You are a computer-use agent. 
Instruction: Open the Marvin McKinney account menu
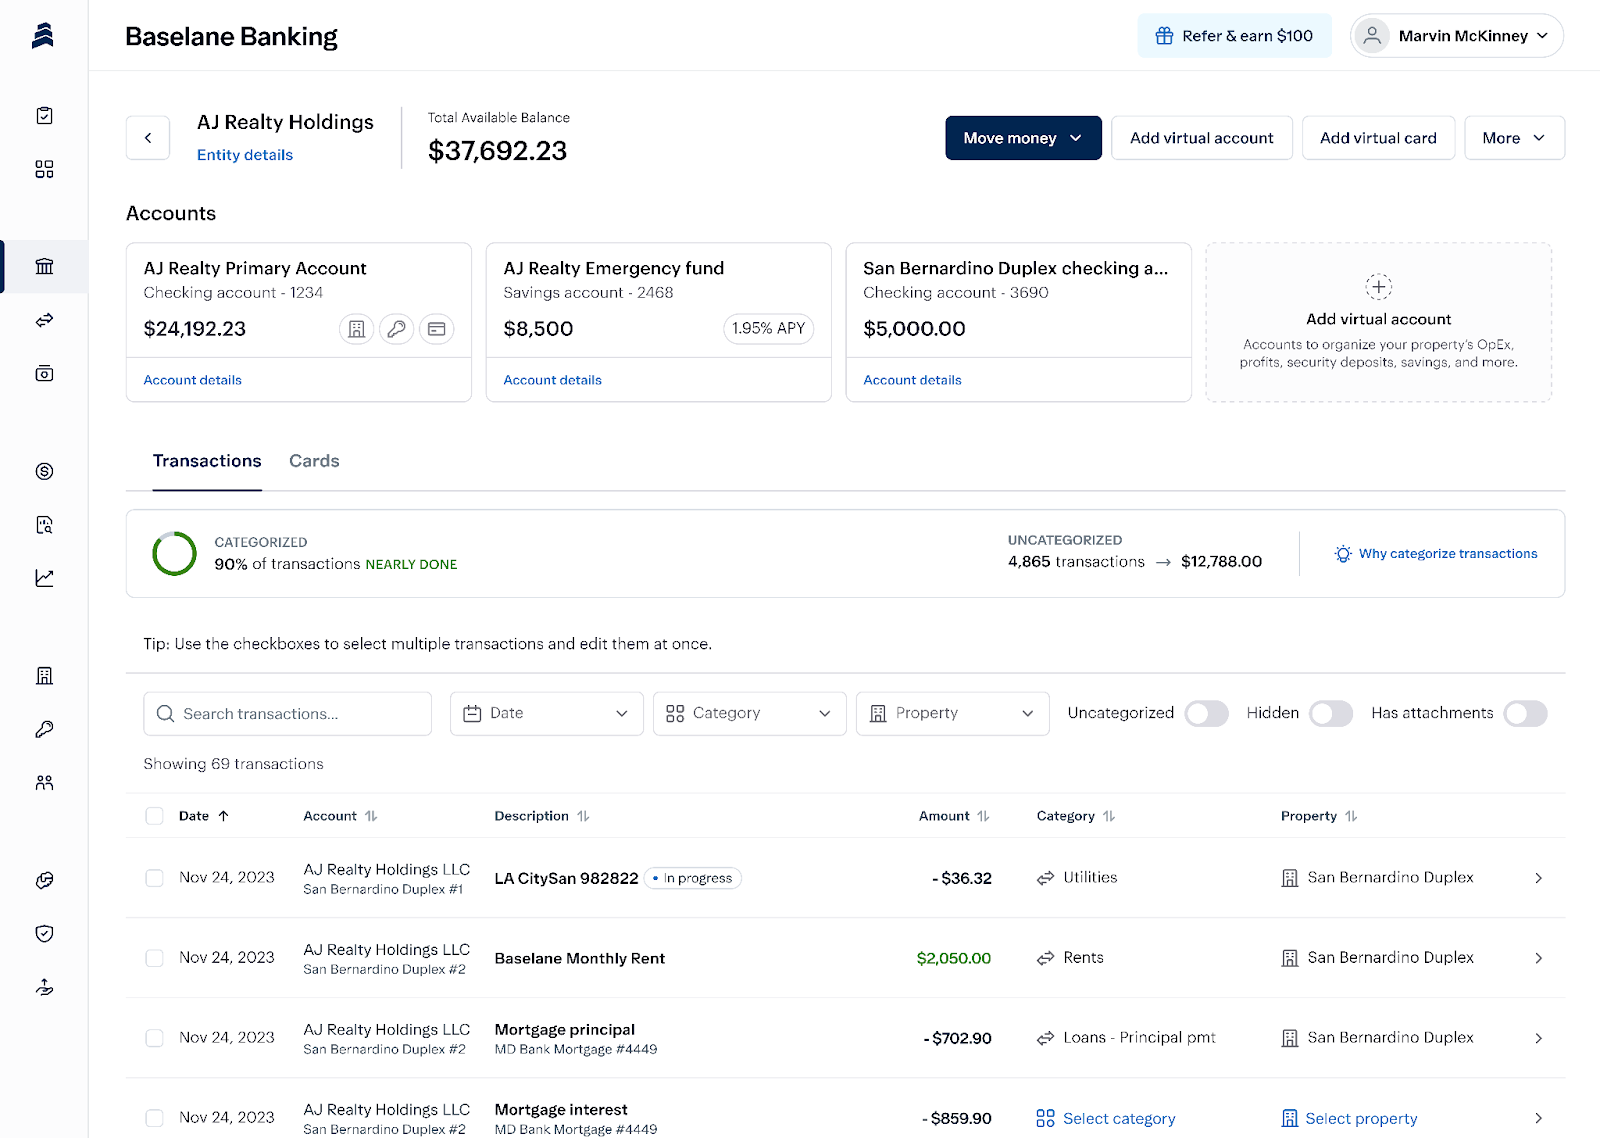pyautogui.click(x=1457, y=36)
